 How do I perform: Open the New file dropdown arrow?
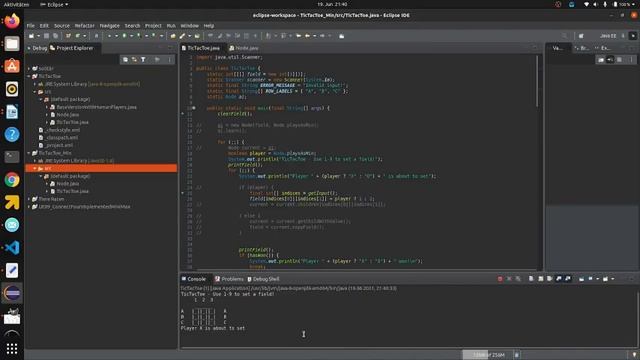coord(38,36)
